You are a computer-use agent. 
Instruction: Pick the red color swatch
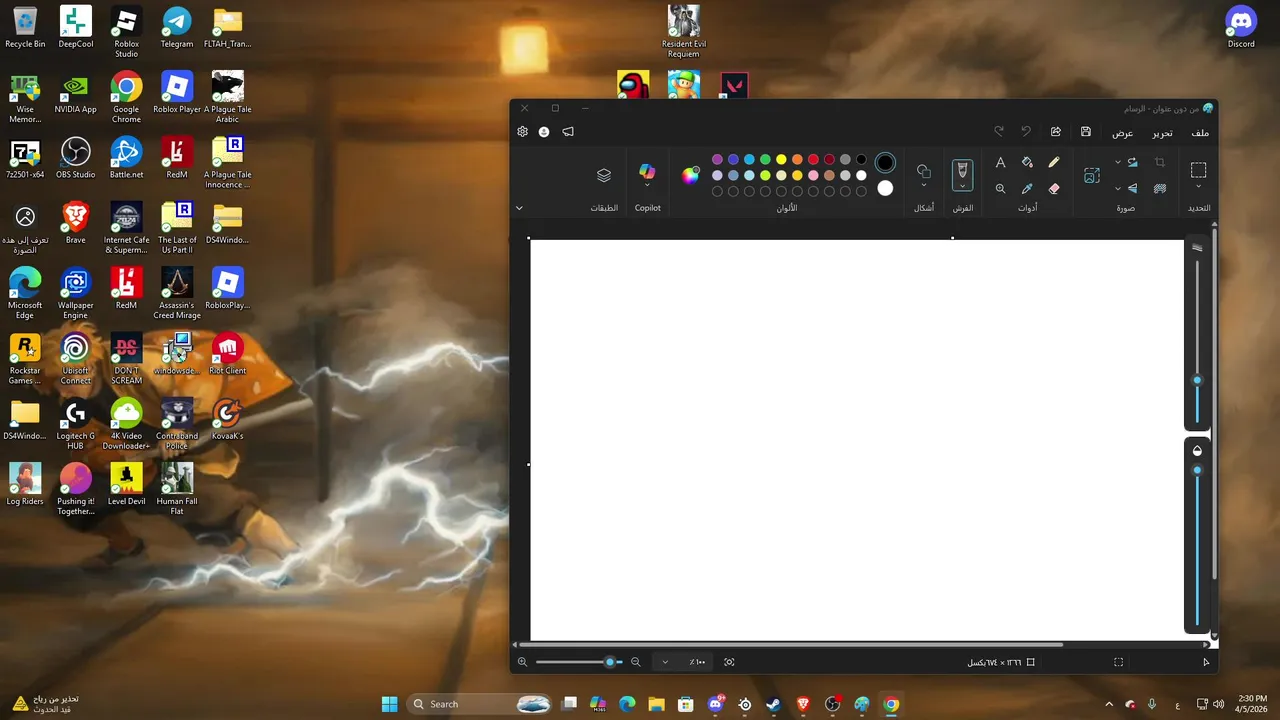(x=813, y=159)
